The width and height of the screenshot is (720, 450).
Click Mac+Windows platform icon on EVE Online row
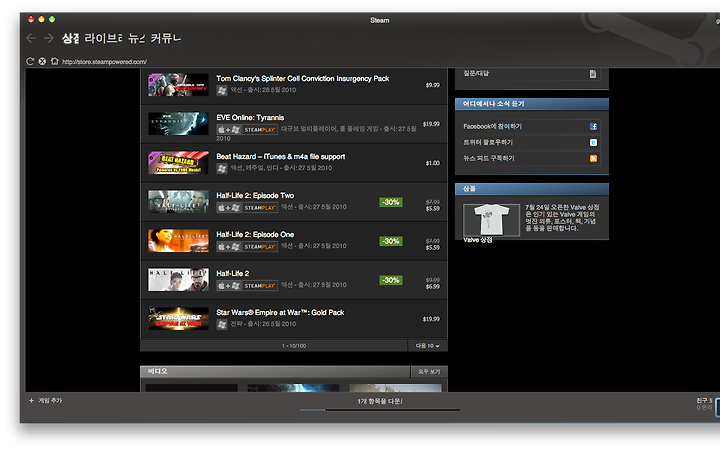[229, 129]
